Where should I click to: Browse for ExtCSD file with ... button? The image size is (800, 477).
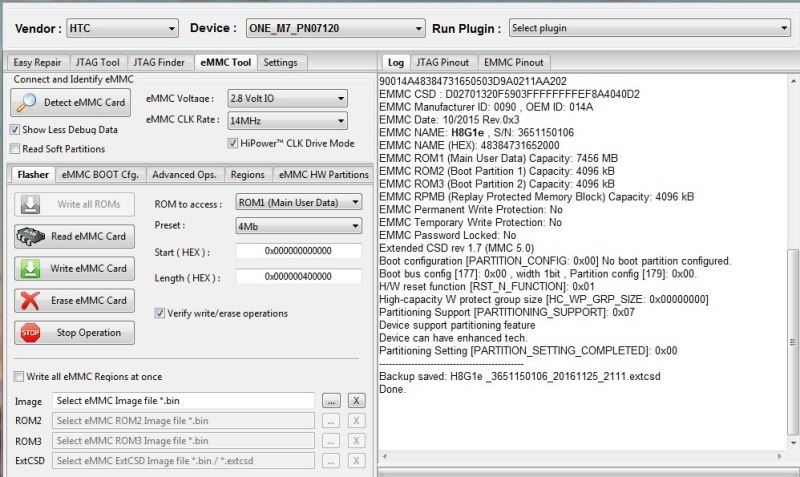coord(332,461)
